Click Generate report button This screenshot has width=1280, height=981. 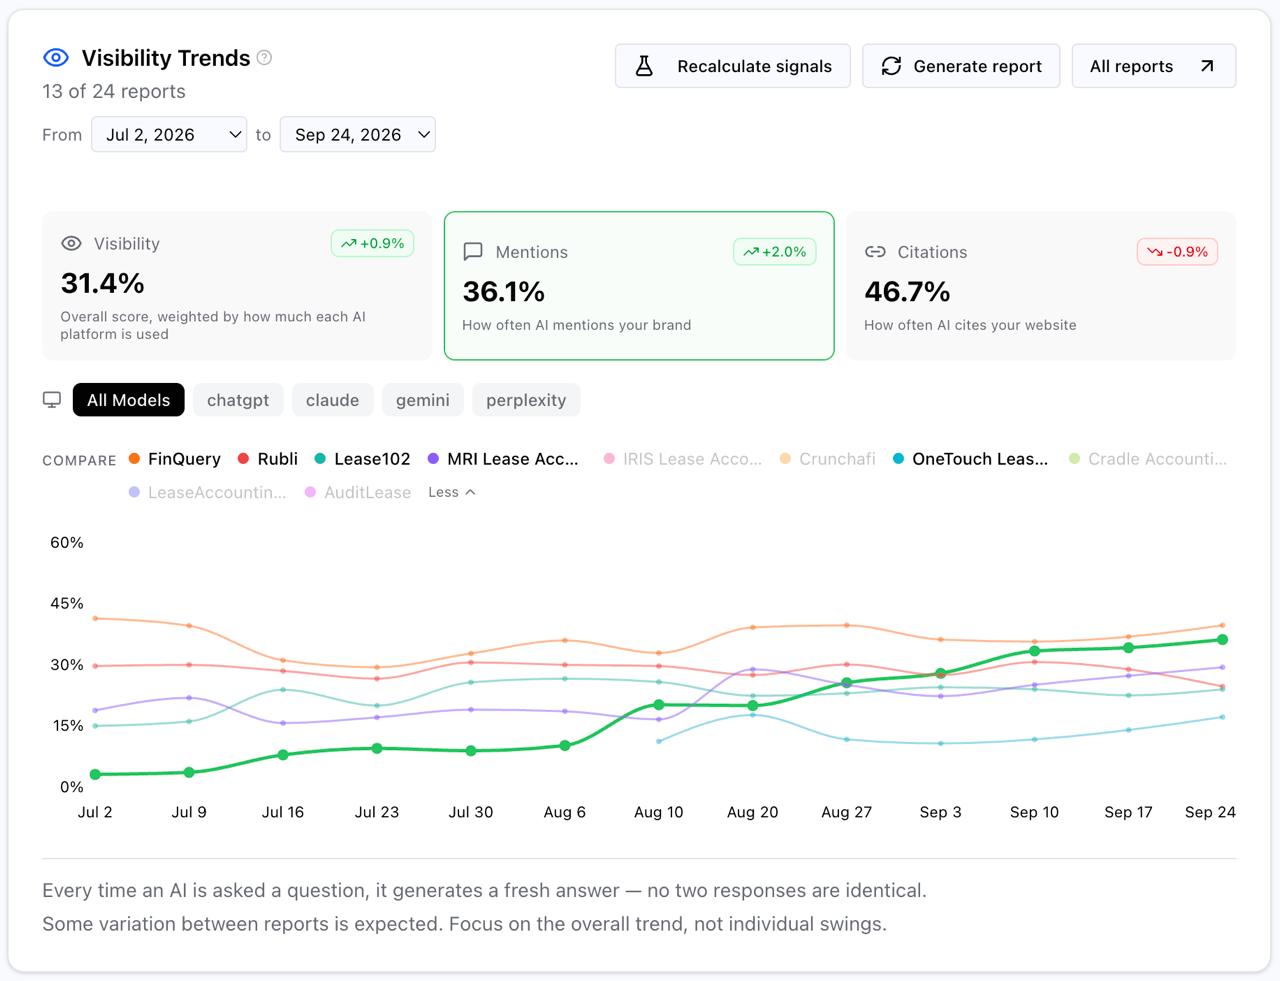tap(961, 66)
